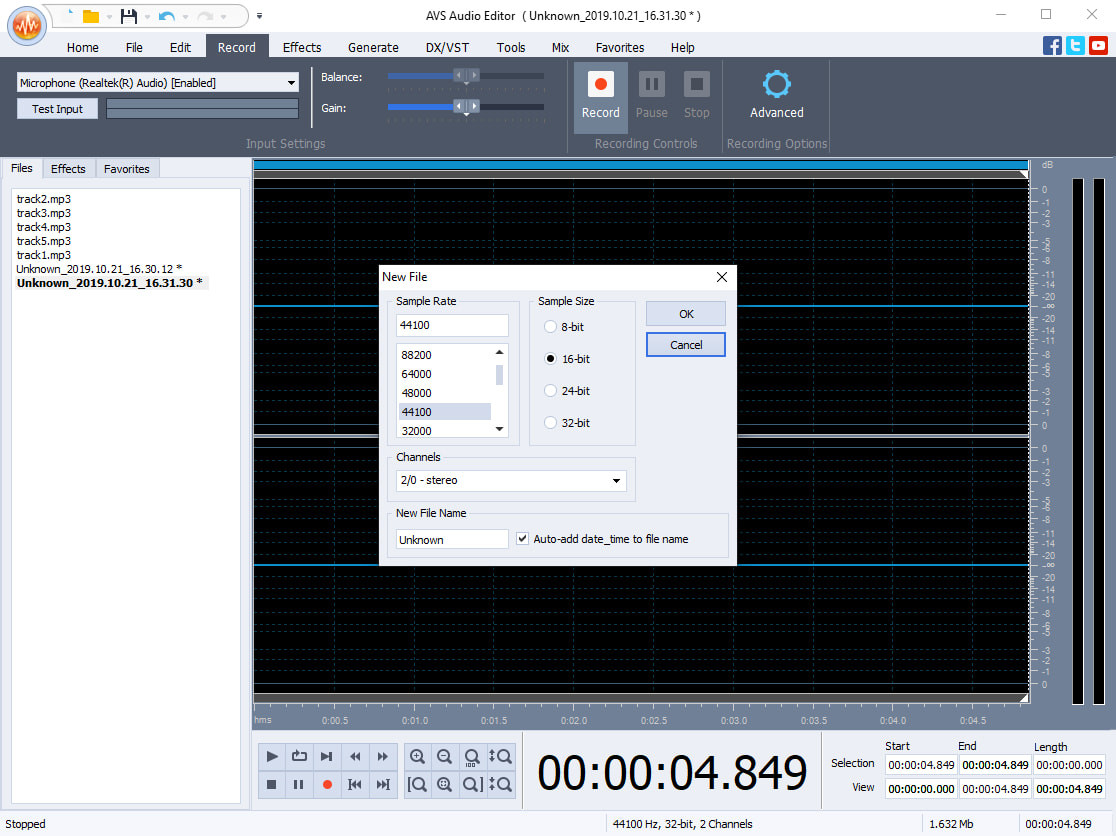1116x836 pixels.
Task: Zoom out of the waveform
Action: [x=444, y=756]
